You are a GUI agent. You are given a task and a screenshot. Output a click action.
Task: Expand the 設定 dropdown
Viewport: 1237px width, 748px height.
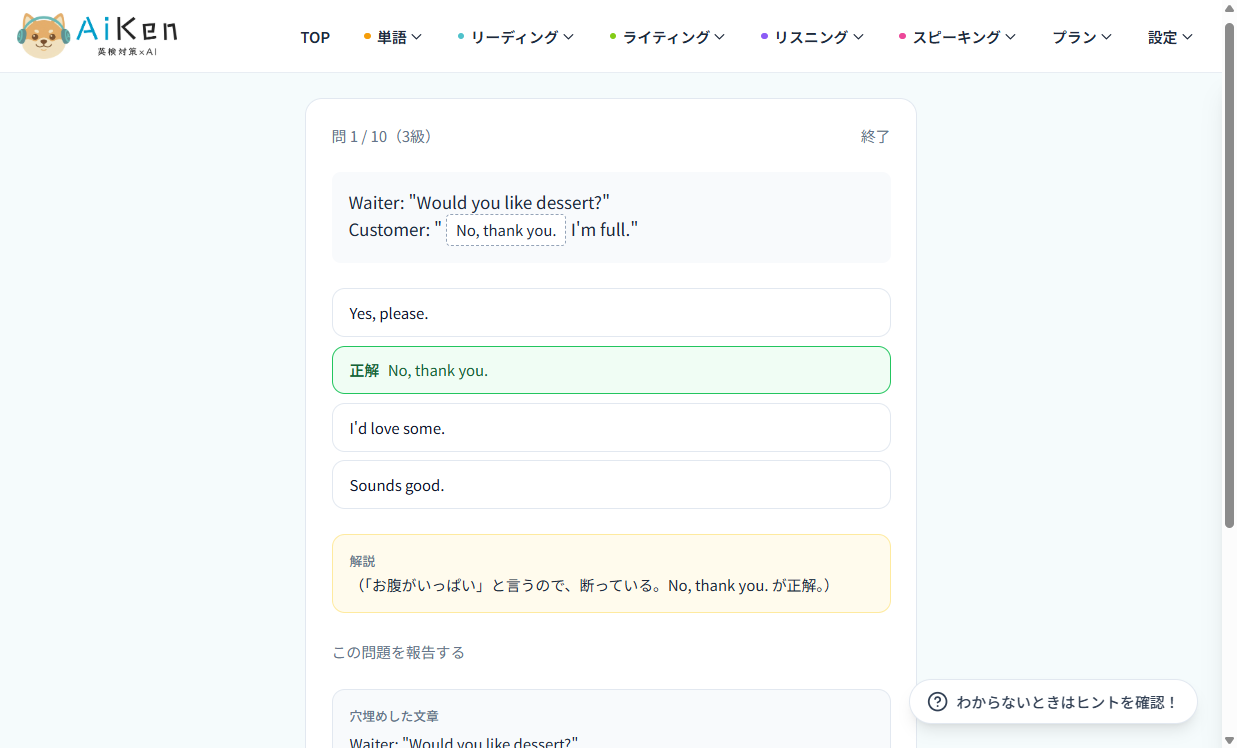click(x=1170, y=37)
